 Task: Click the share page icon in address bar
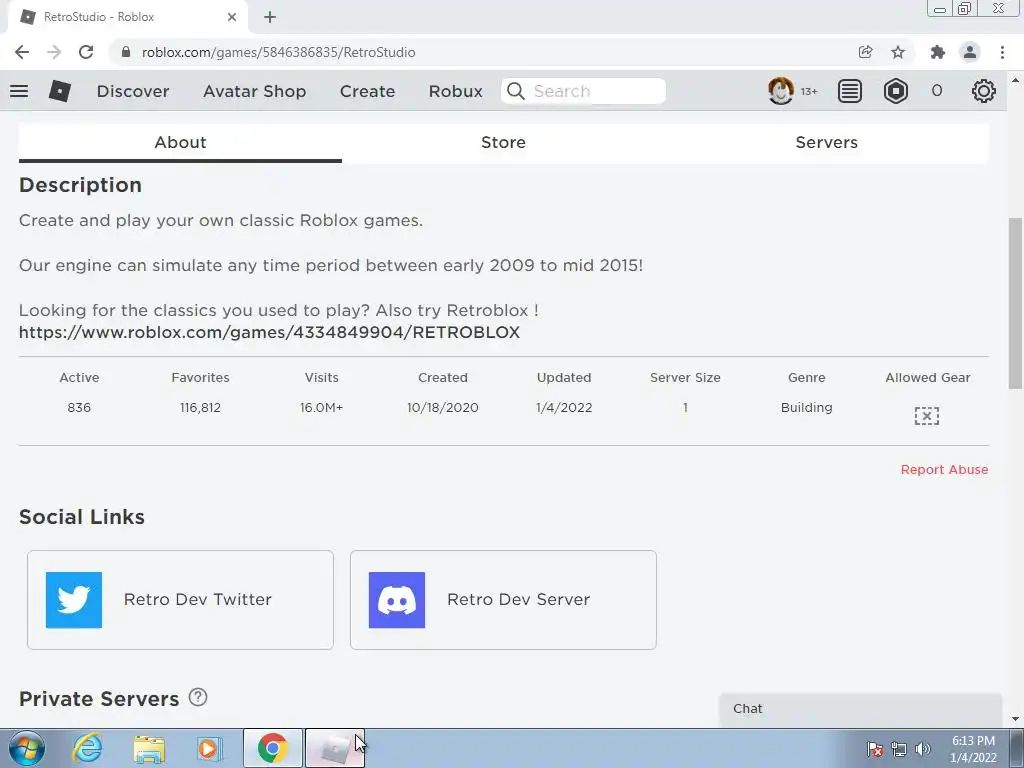865,52
